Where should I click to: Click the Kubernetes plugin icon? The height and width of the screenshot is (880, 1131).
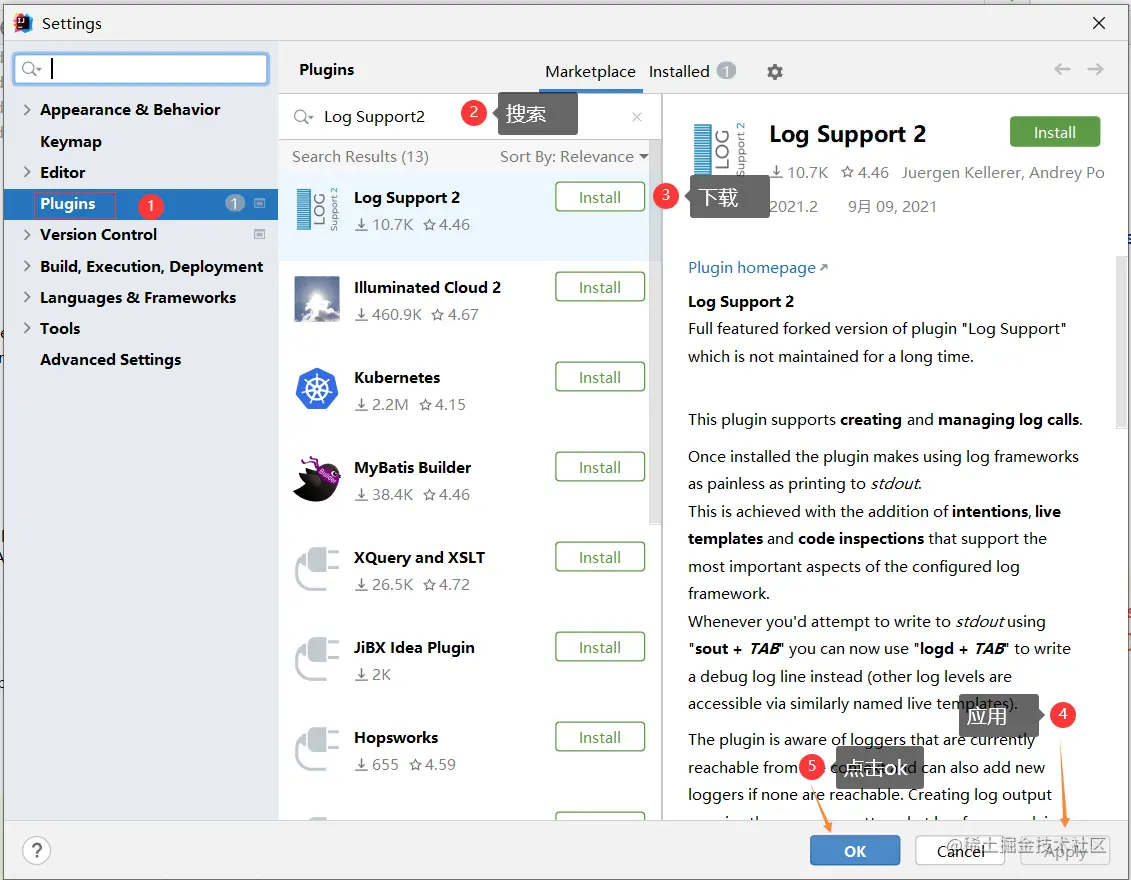[317, 389]
